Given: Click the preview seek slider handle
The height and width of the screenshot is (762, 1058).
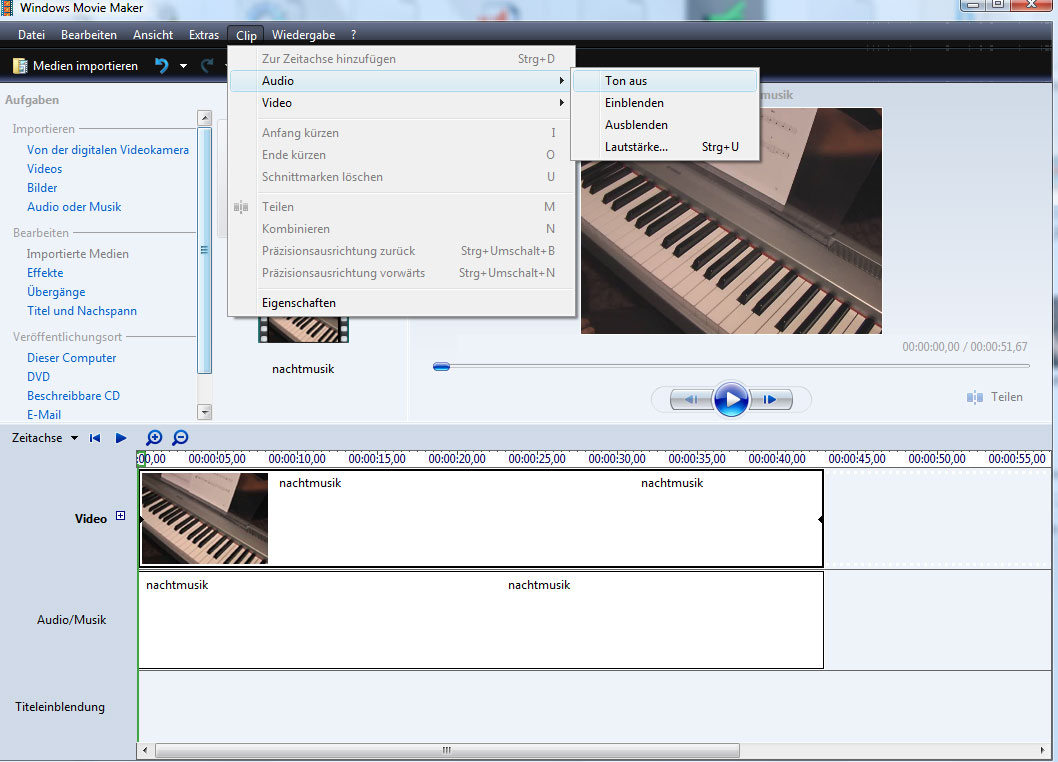Looking at the screenshot, I should (x=441, y=367).
